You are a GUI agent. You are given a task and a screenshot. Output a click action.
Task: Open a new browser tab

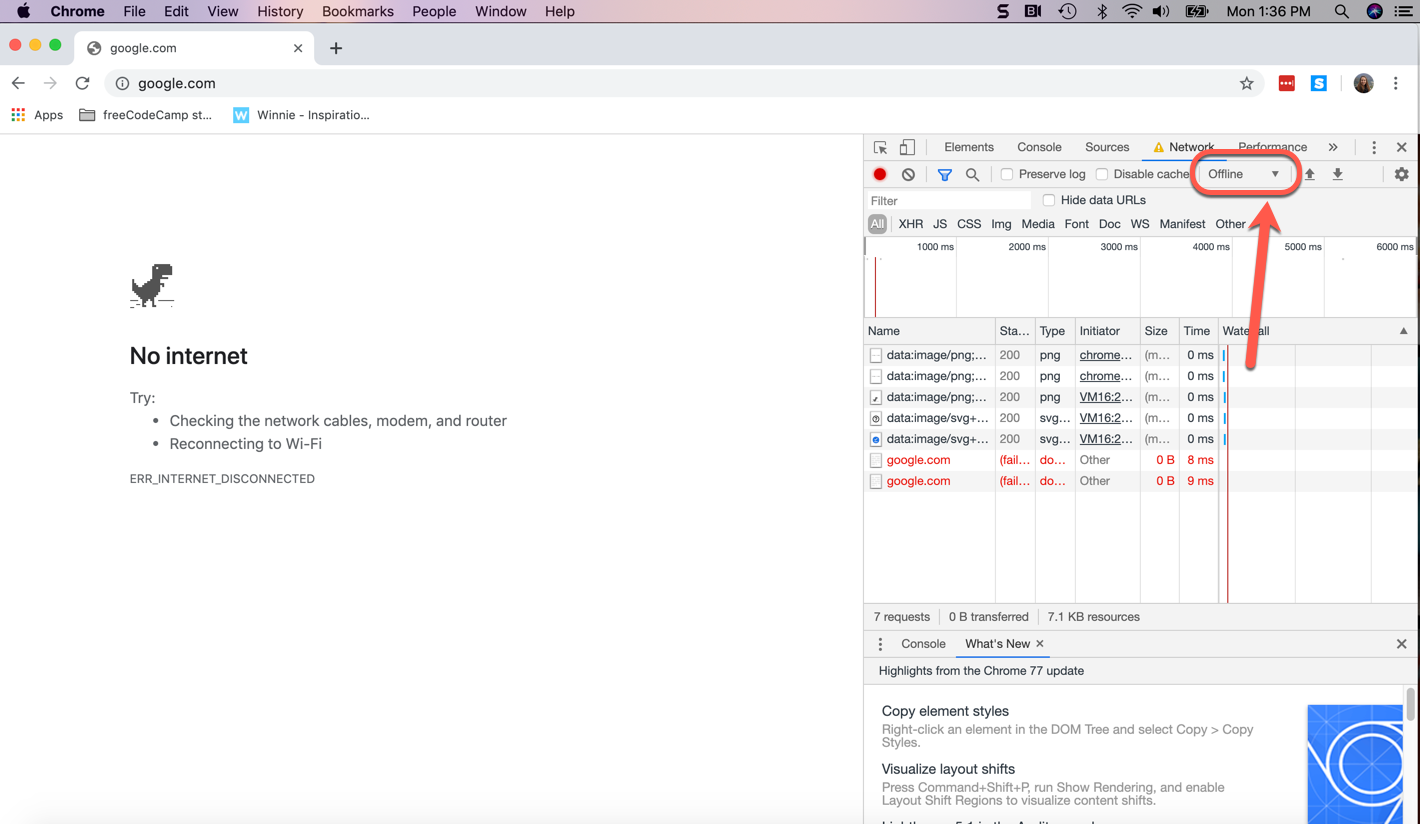(x=336, y=48)
